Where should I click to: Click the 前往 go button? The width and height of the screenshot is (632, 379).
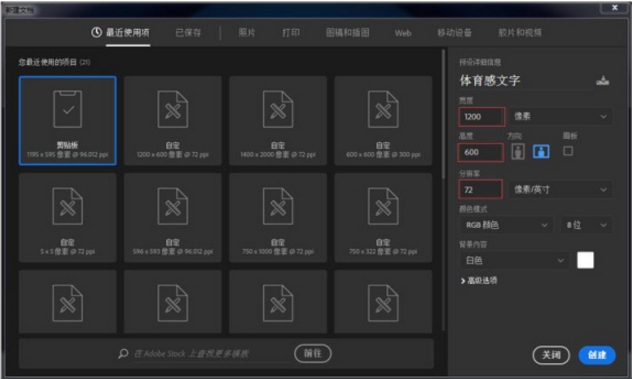[313, 354]
